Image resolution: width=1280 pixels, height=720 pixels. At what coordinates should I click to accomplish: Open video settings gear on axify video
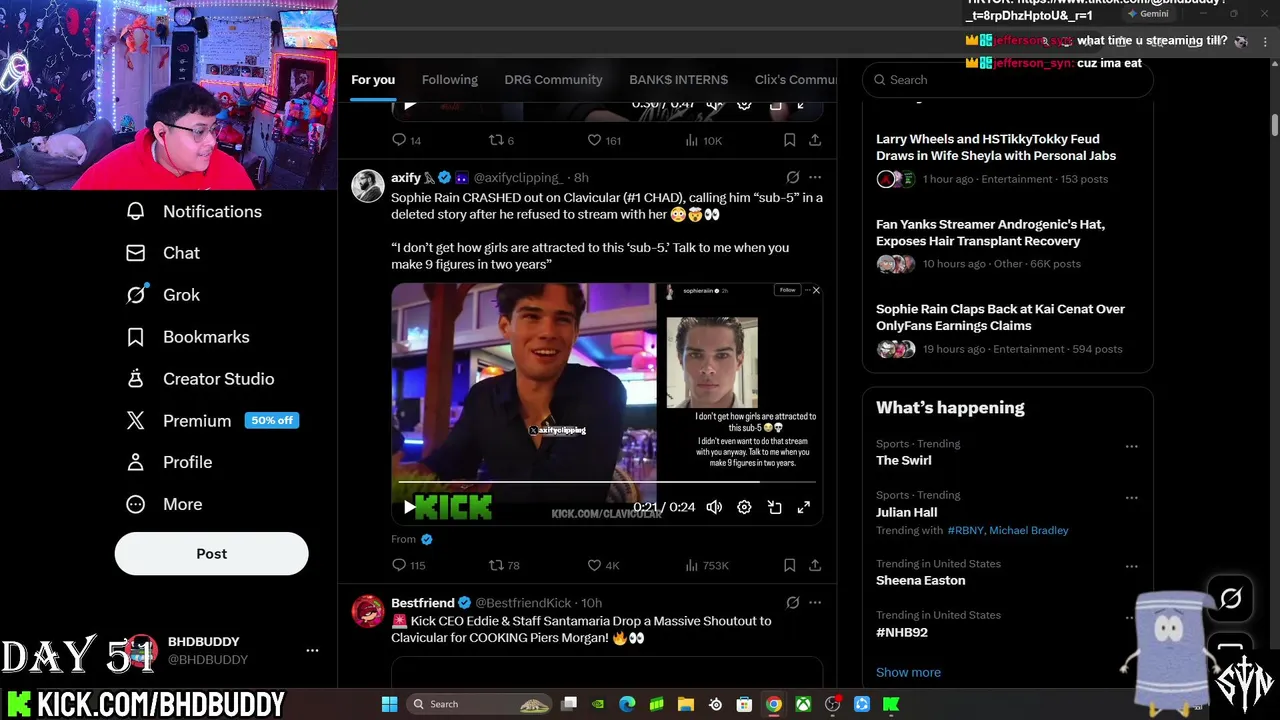pos(744,507)
